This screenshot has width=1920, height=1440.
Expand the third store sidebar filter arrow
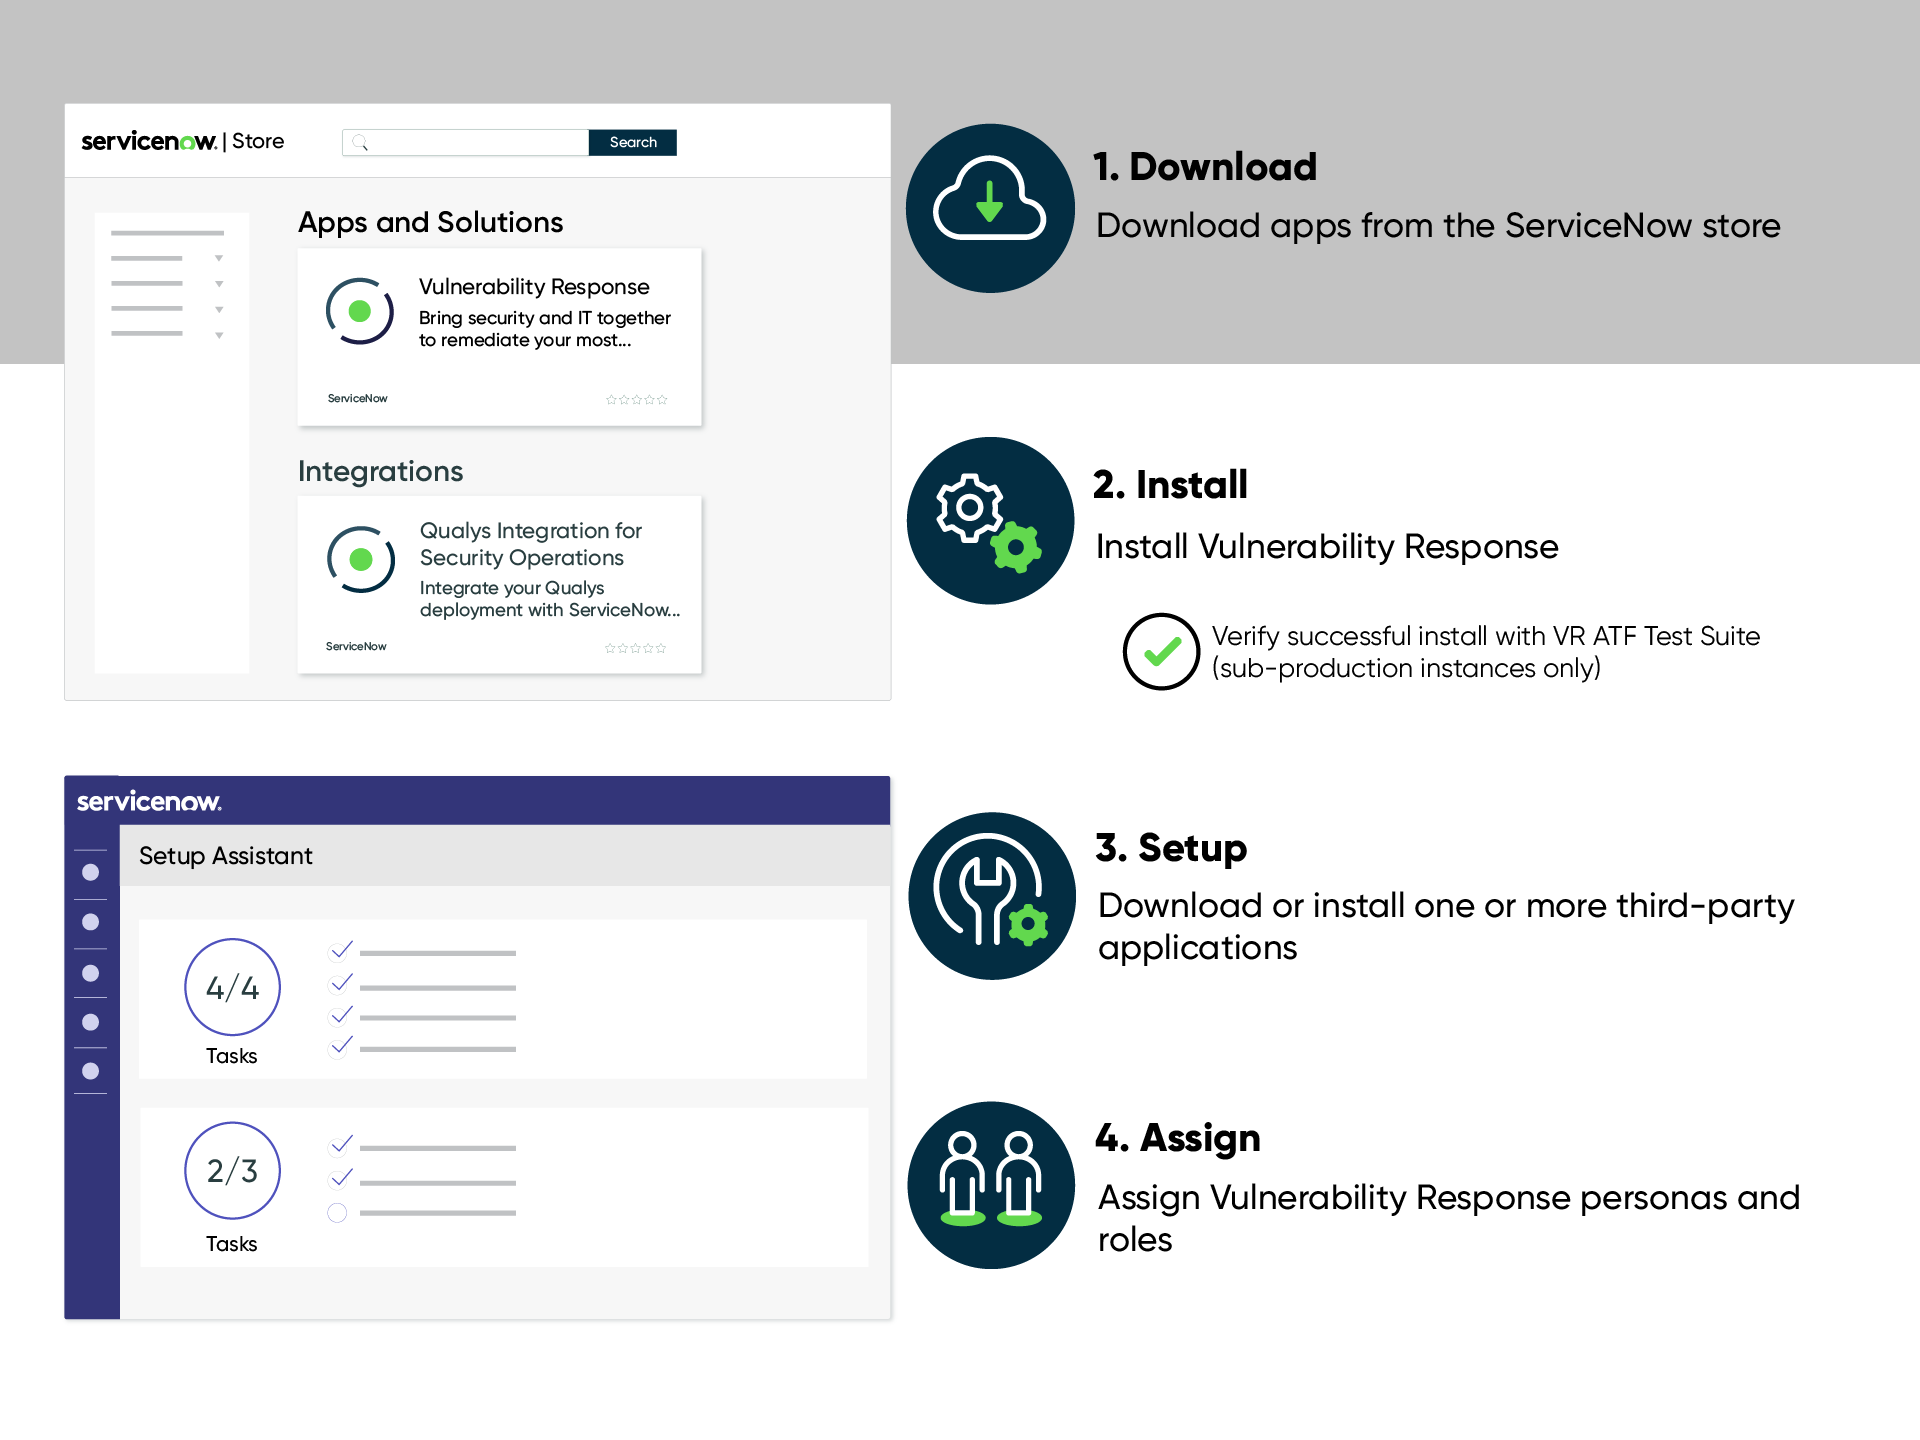[219, 310]
